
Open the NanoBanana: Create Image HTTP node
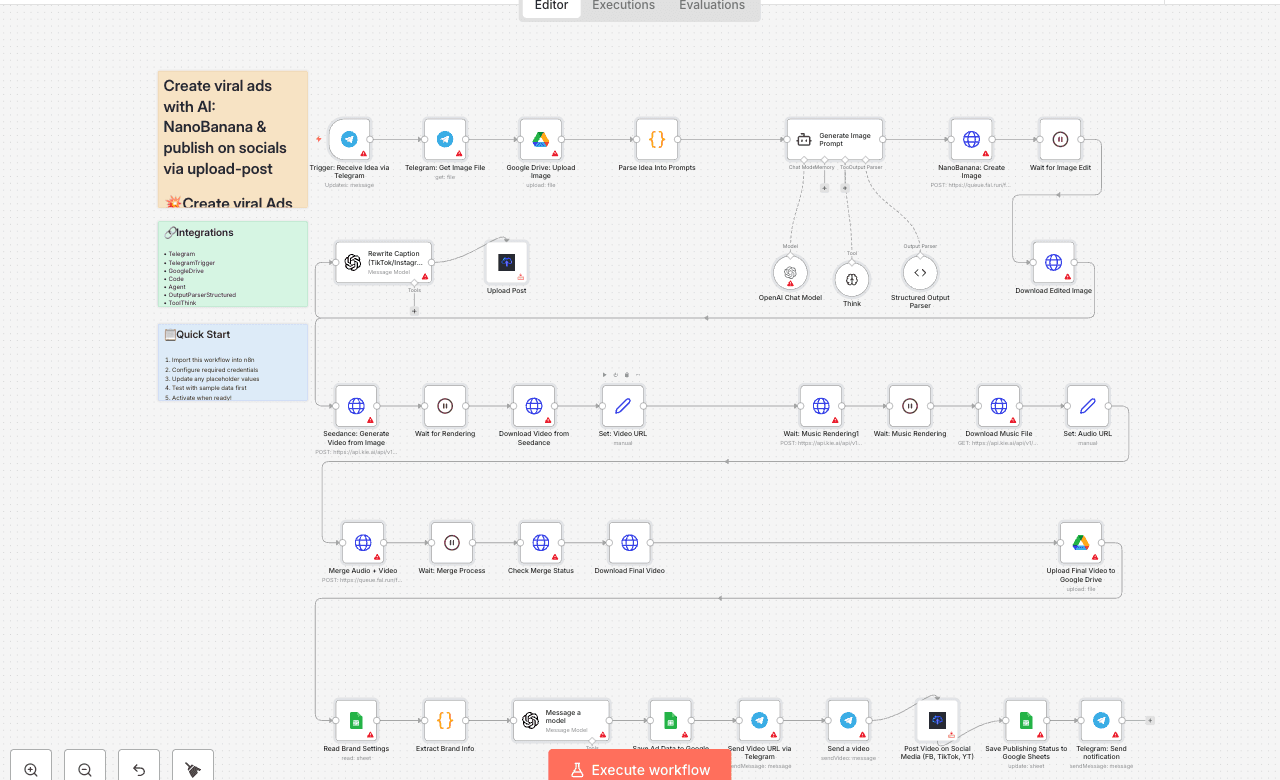969,140
